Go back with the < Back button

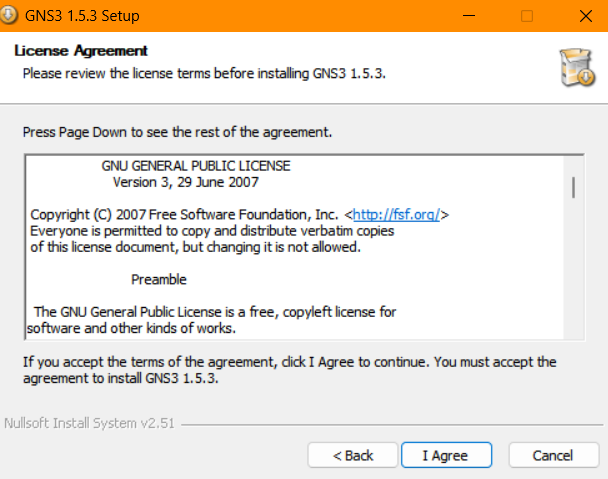click(352, 455)
